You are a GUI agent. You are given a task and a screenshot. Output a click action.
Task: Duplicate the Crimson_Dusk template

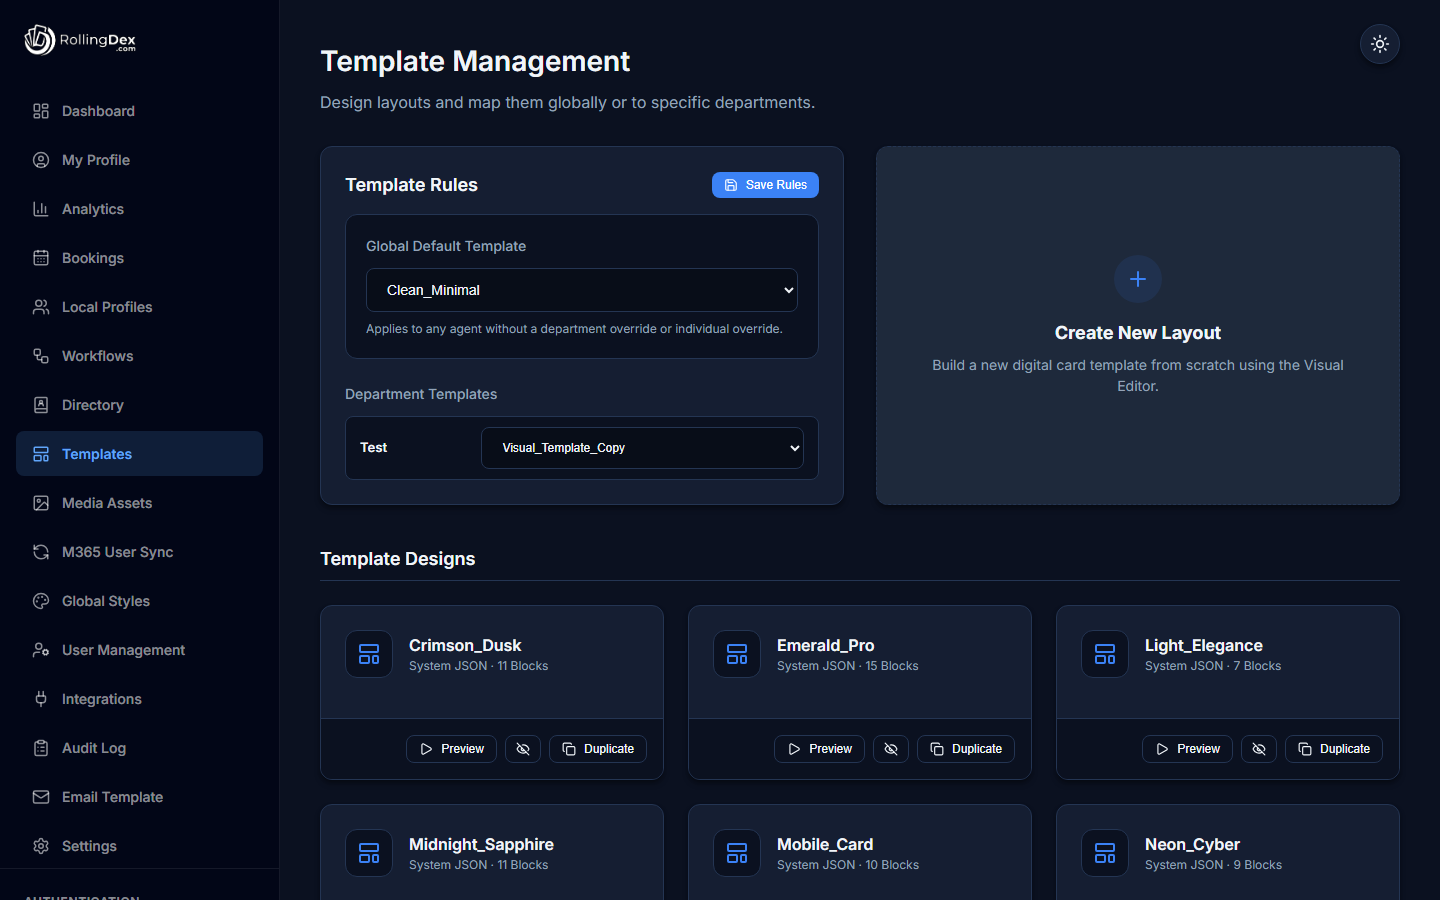click(598, 749)
